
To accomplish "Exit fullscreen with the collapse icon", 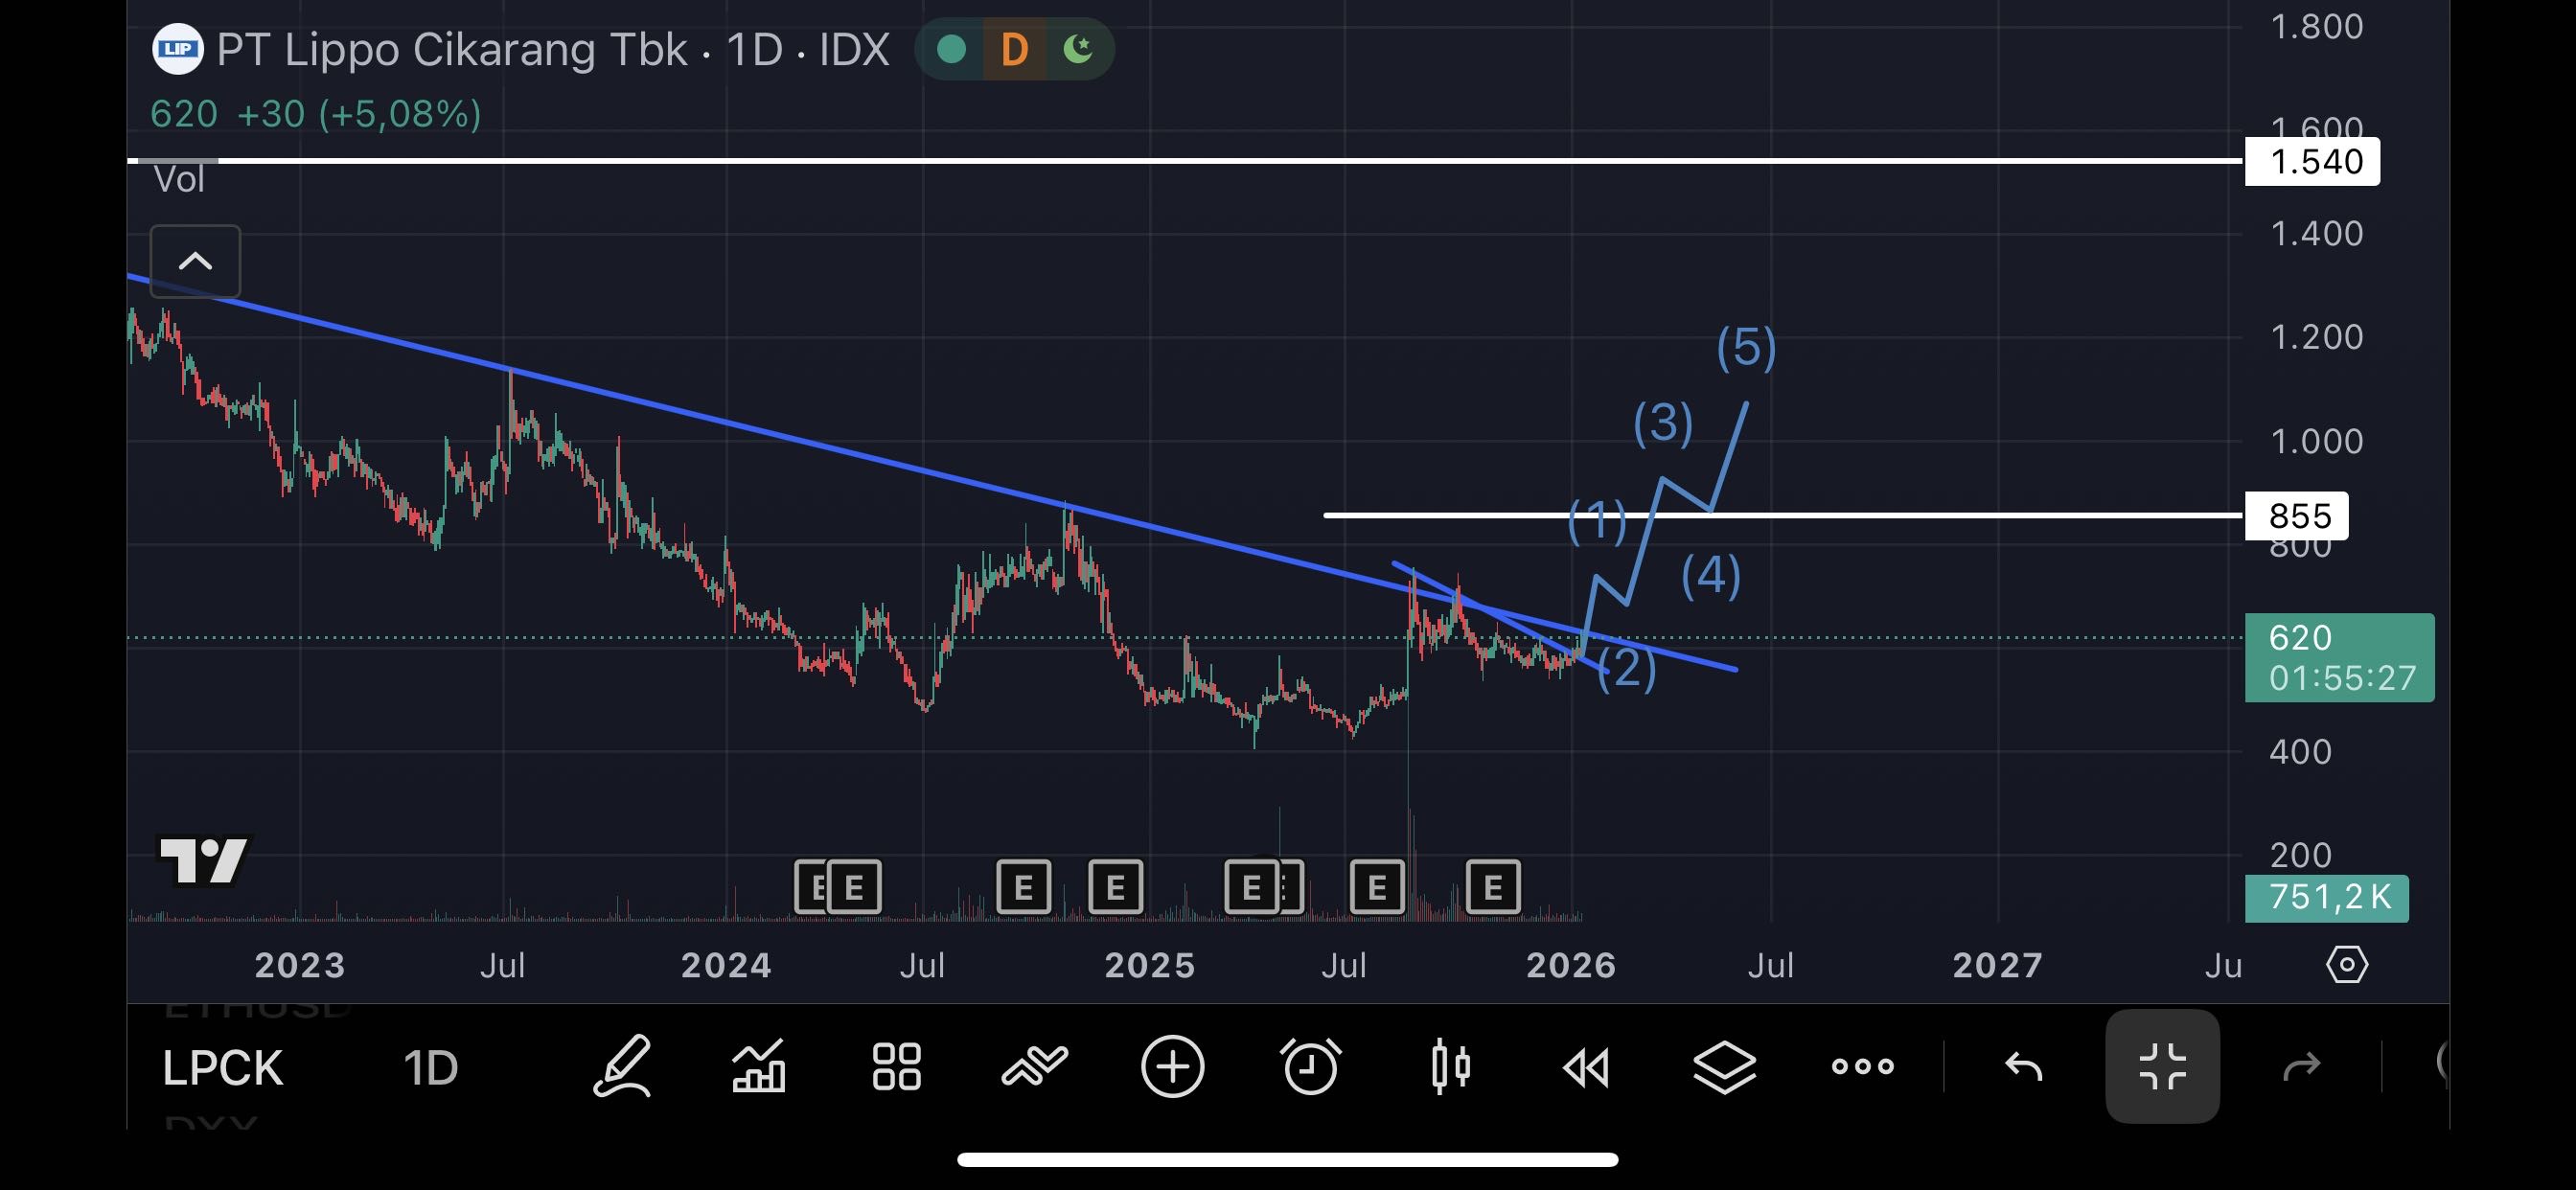I will click(2162, 1067).
